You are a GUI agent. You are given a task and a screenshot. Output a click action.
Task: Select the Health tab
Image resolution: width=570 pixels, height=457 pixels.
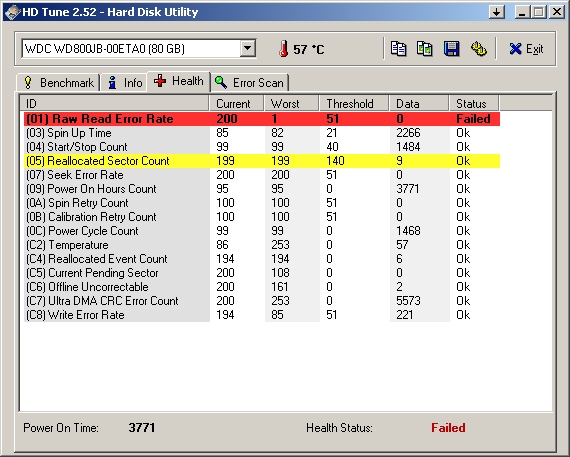(x=178, y=81)
